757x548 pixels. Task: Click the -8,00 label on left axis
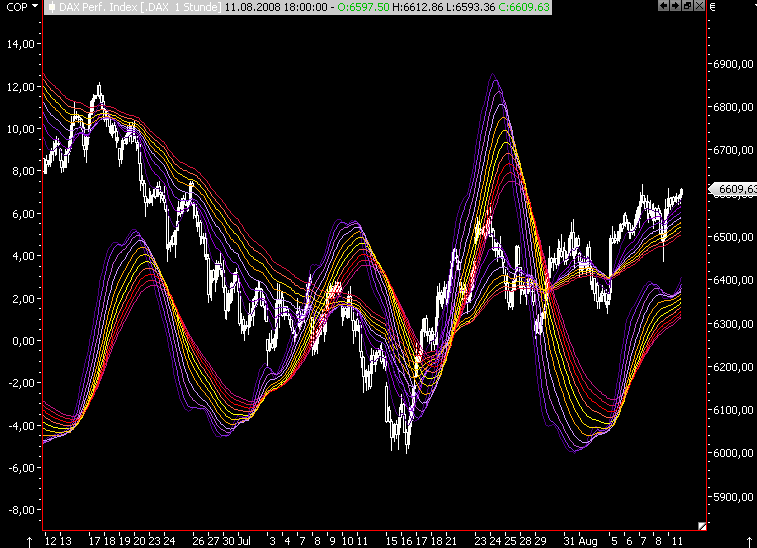click(22, 510)
